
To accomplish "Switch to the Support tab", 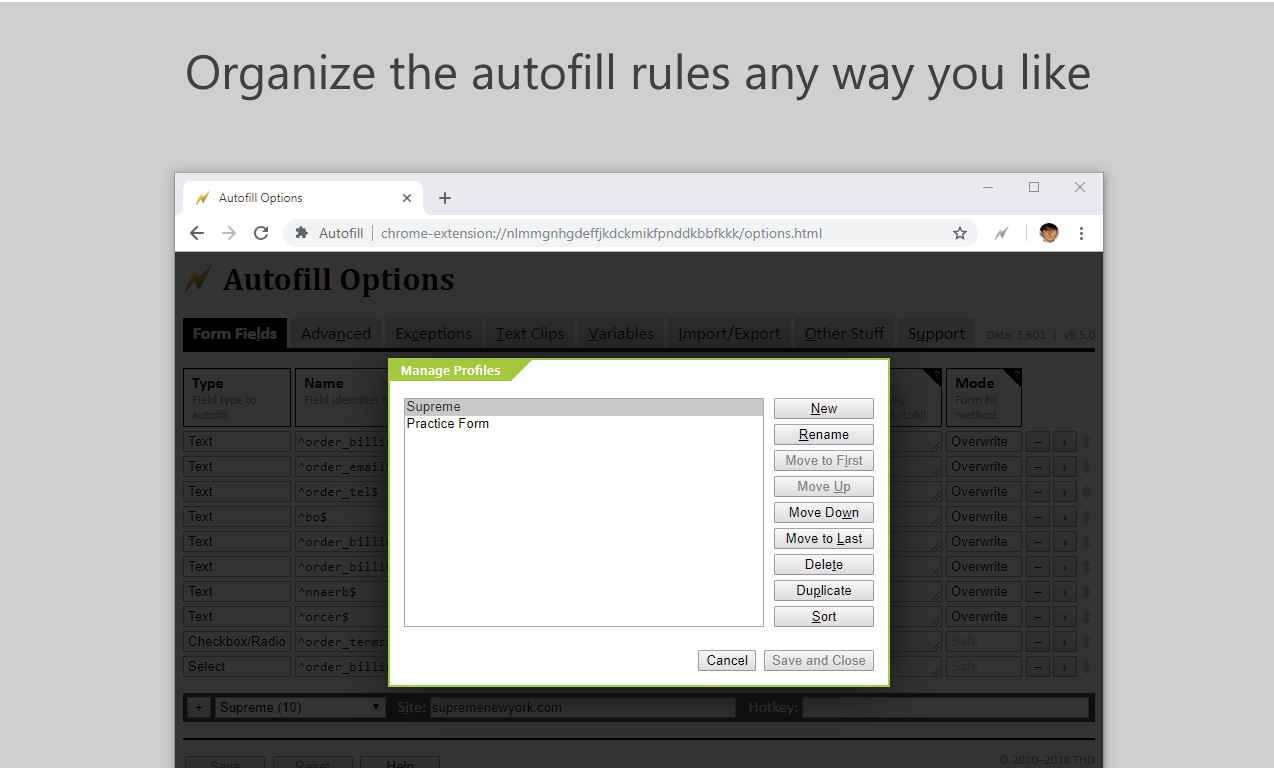I will (x=936, y=334).
